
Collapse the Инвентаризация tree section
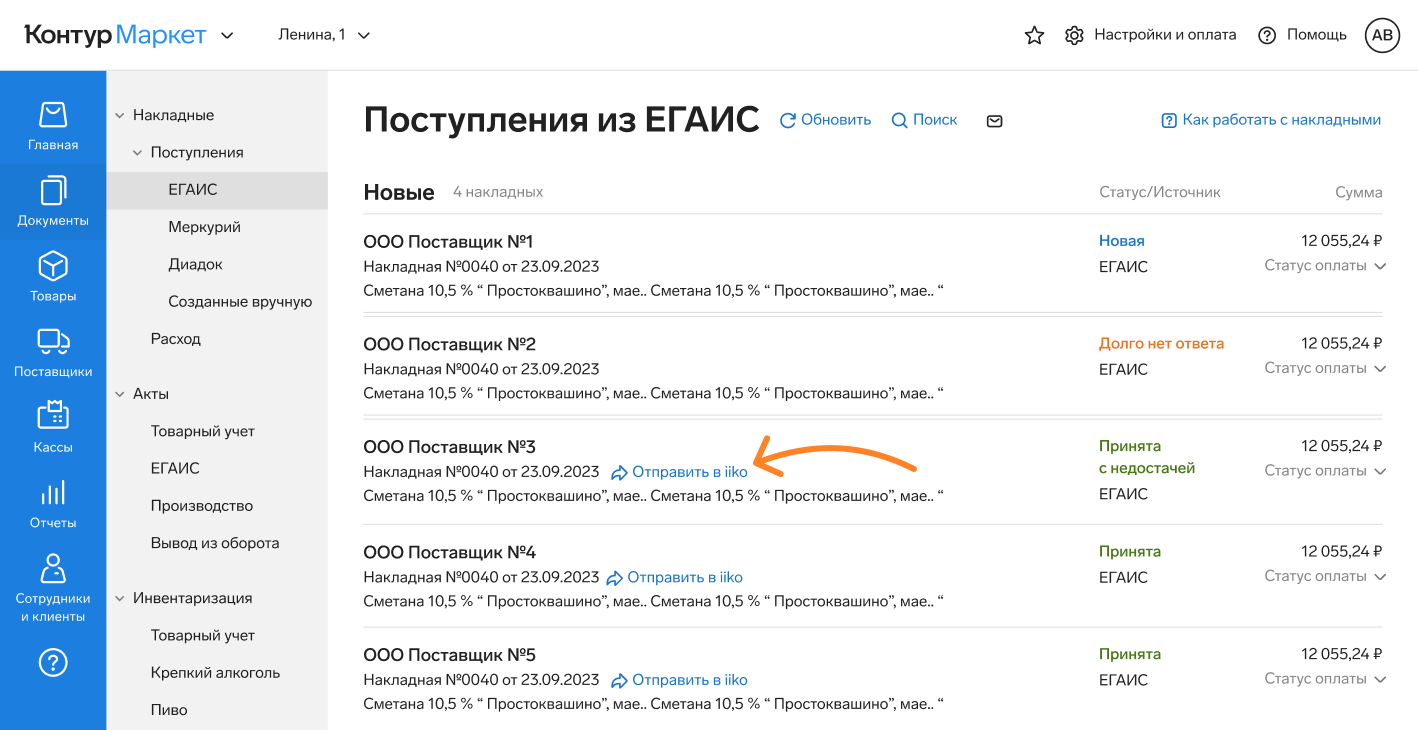pyautogui.click(x=120, y=598)
